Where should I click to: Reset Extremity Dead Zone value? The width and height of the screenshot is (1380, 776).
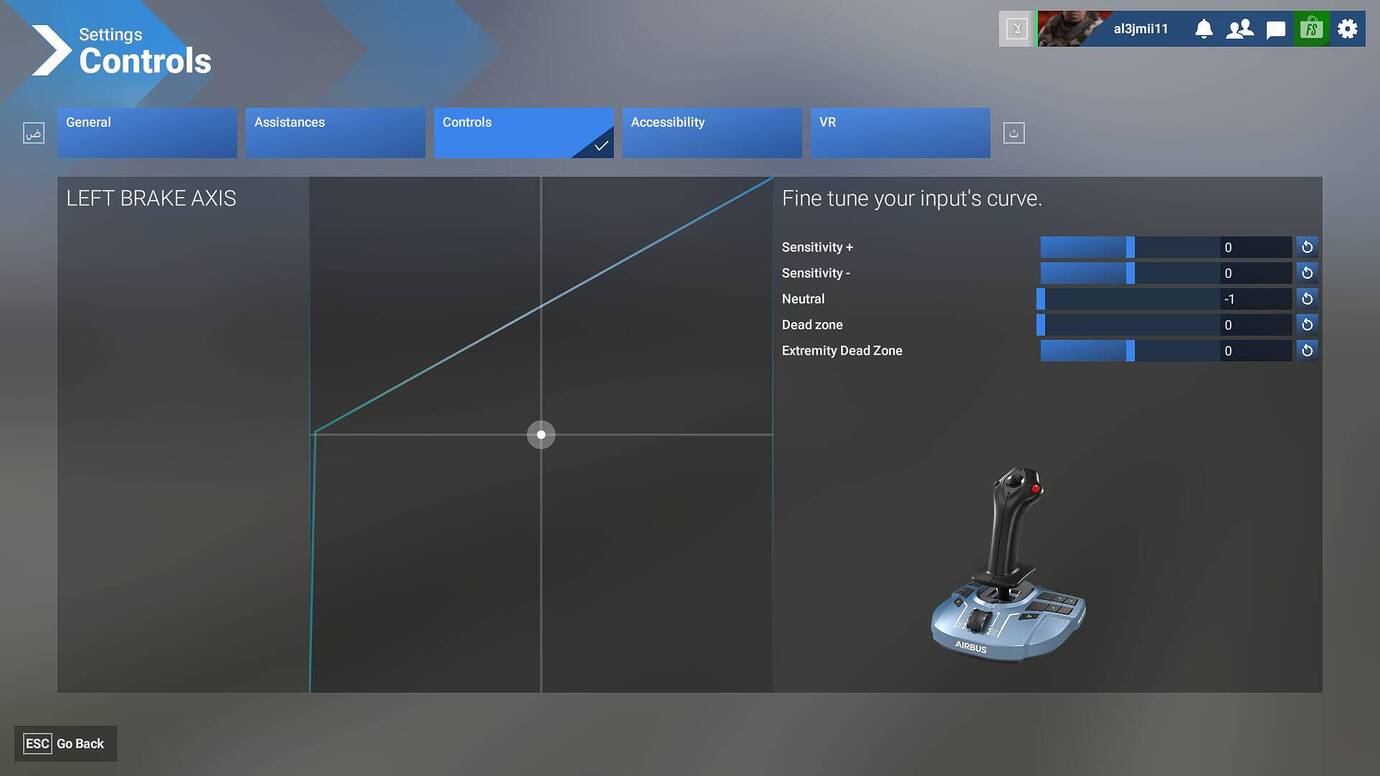pyautogui.click(x=1307, y=351)
